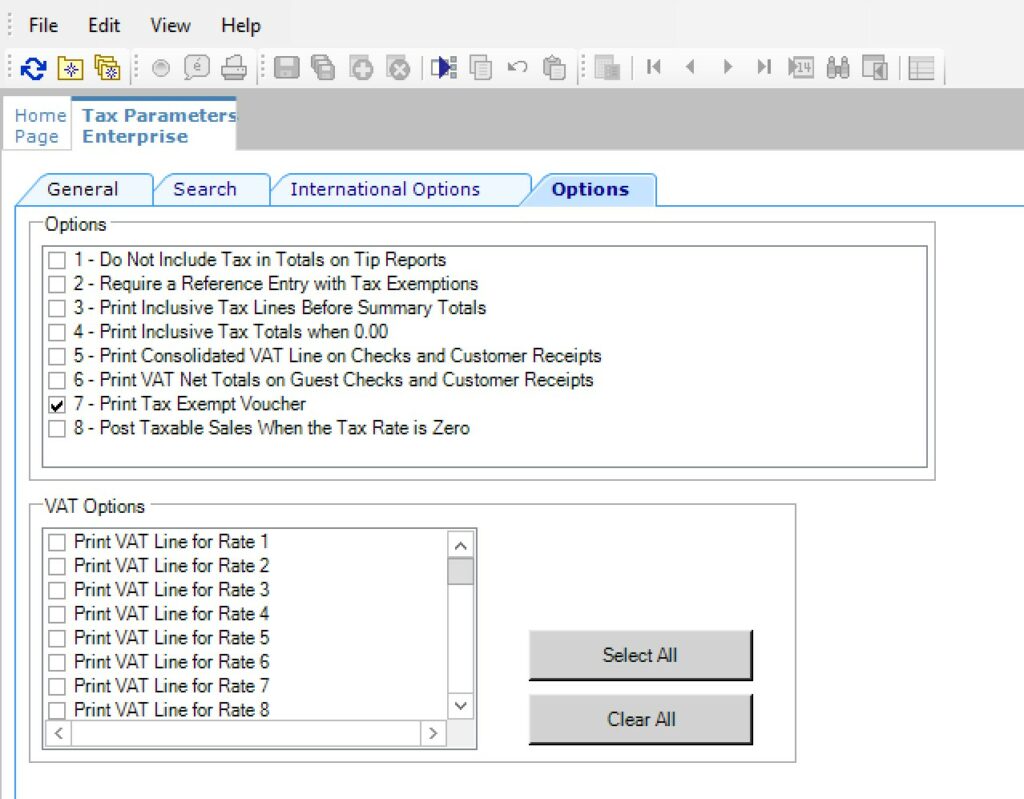Check Print VAT Line for Rate 6
The image size is (1024, 799).
pyautogui.click(x=57, y=662)
